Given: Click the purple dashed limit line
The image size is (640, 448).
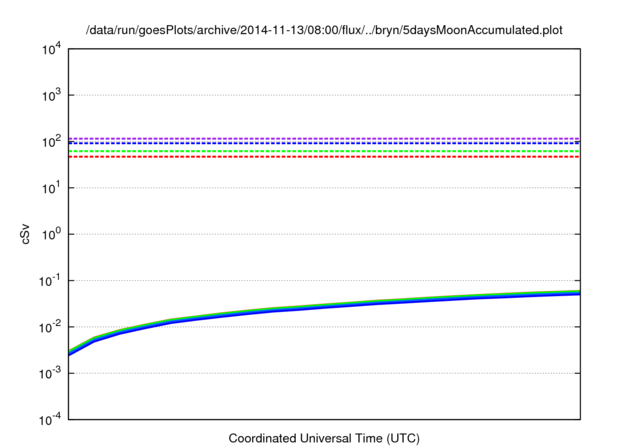Looking at the screenshot, I should tap(324, 139).
